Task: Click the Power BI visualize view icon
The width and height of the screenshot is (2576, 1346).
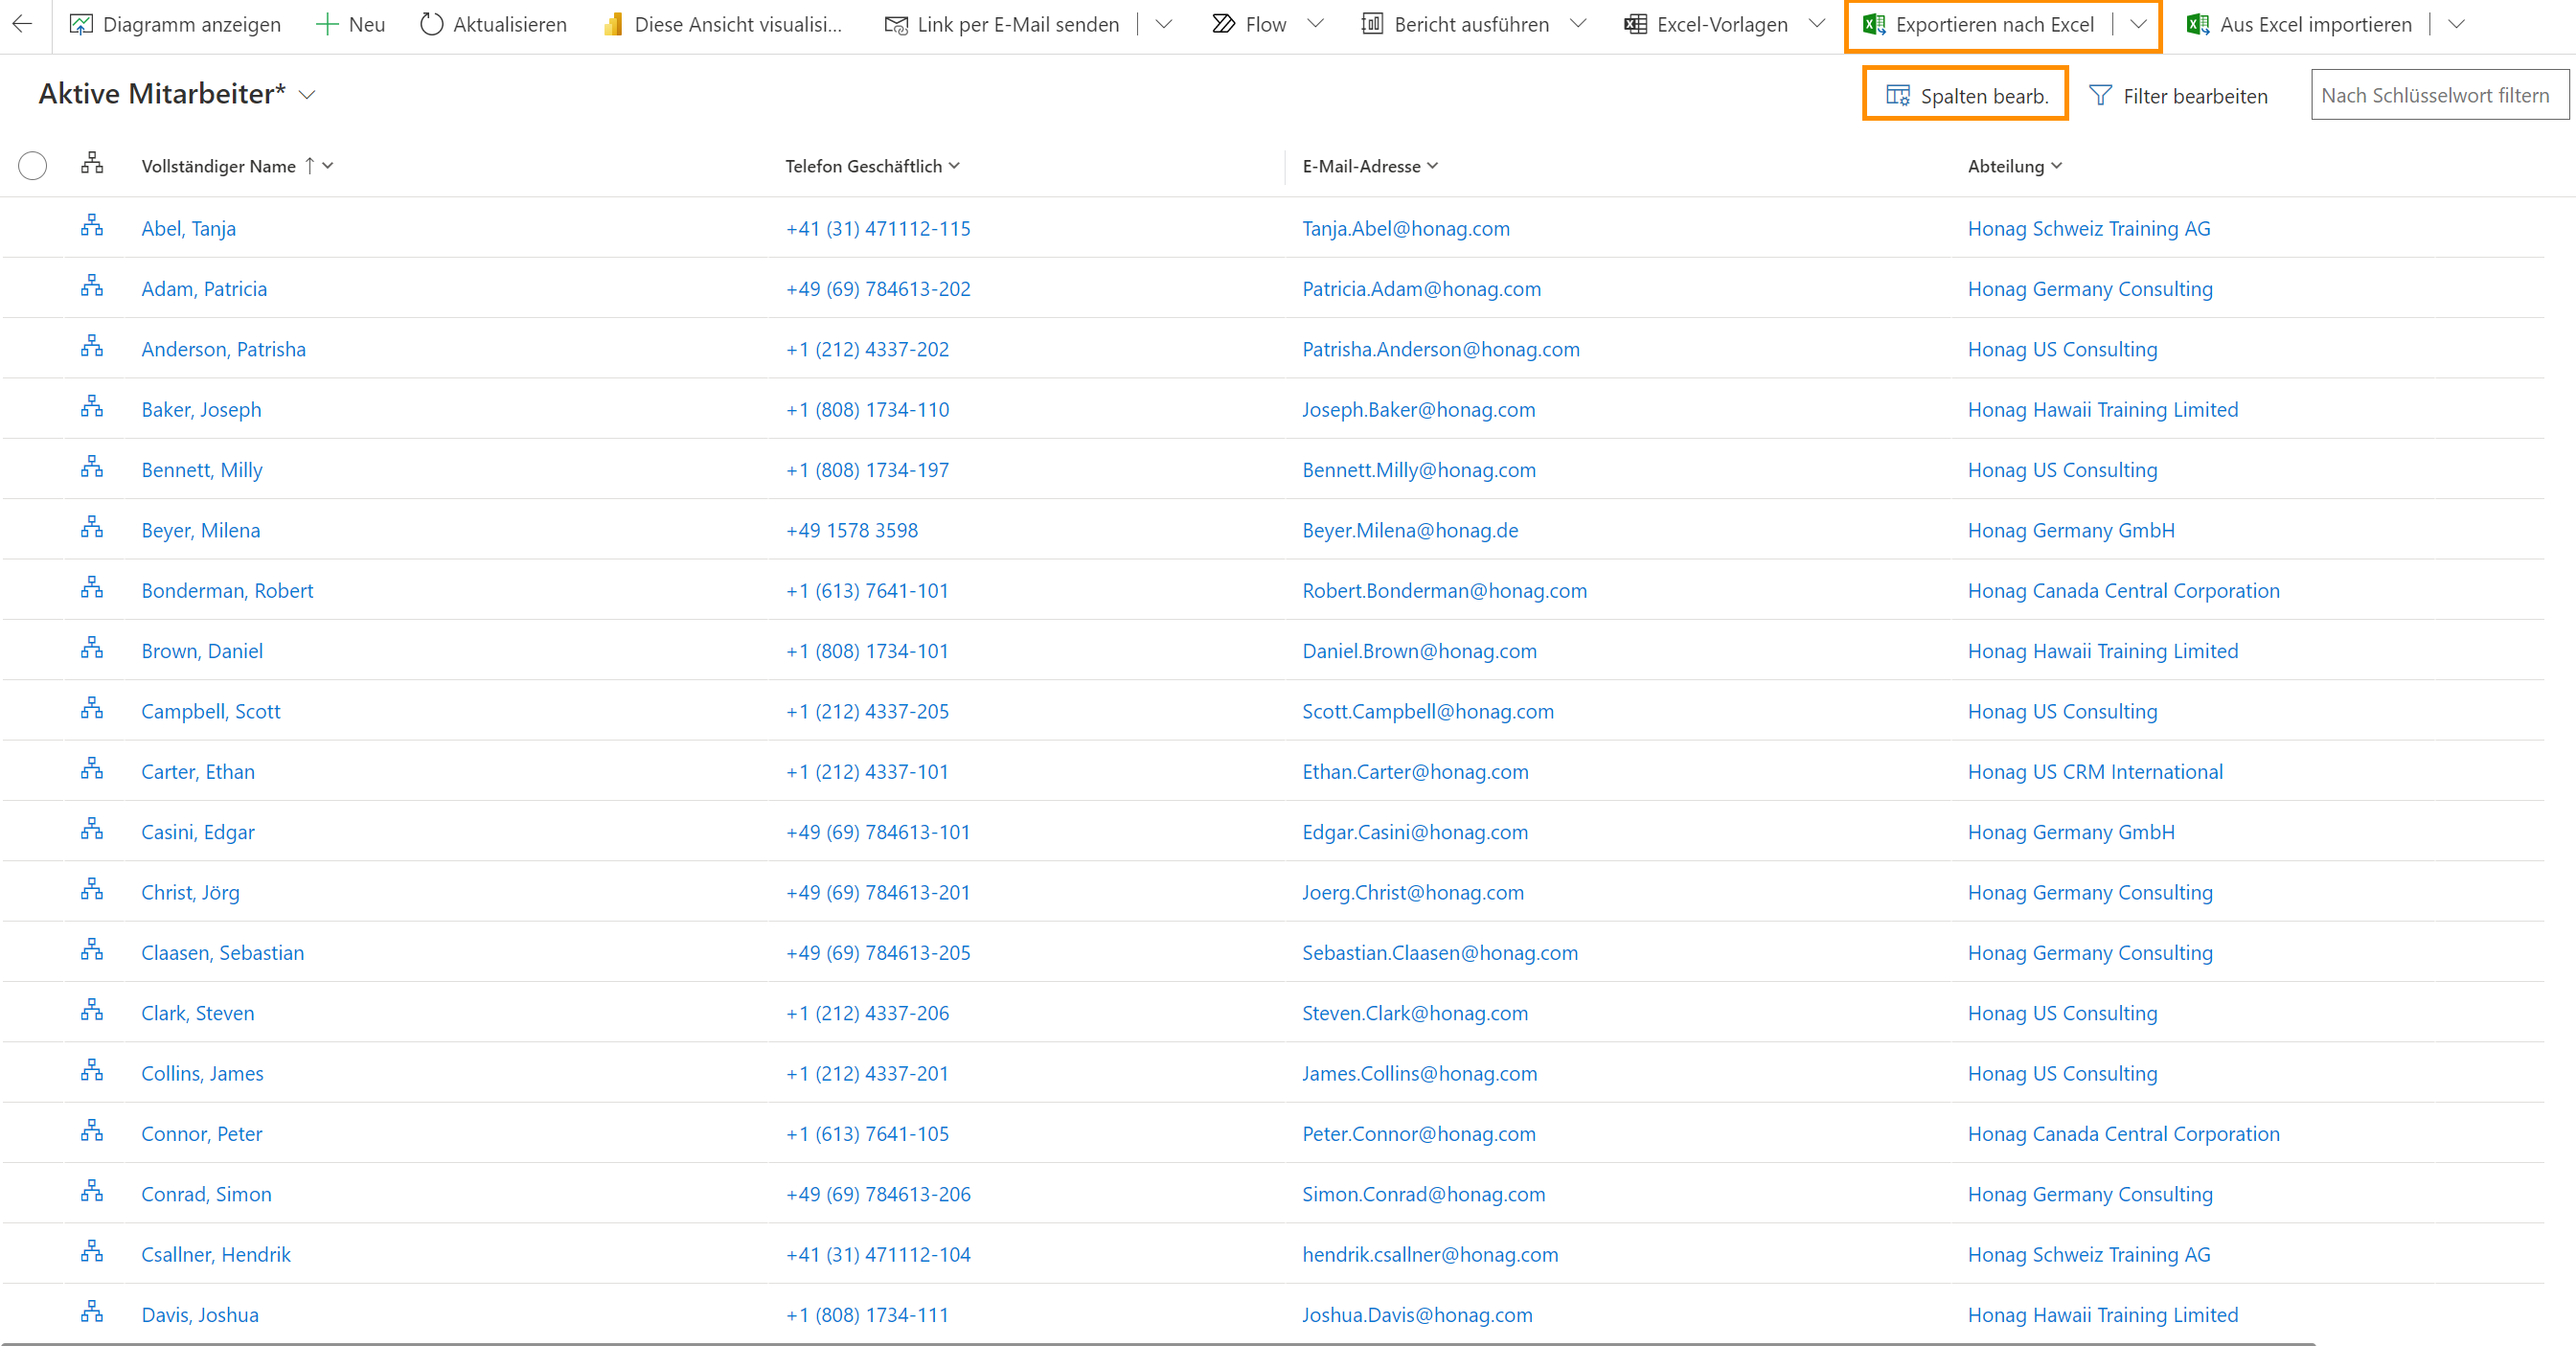Action: tap(613, 24)
